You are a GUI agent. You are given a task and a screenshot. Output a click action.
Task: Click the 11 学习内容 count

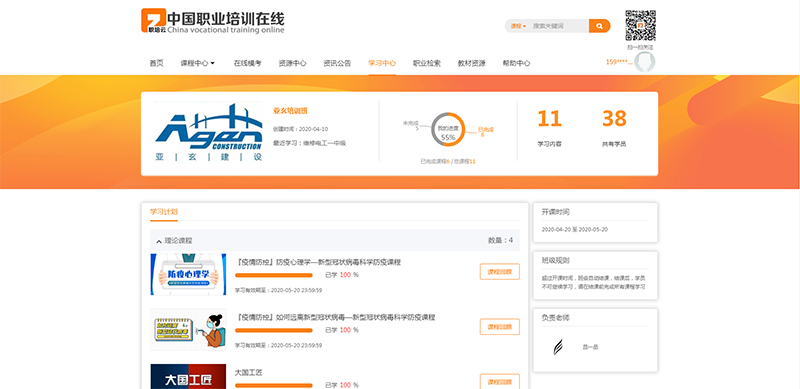click(549, 118)
